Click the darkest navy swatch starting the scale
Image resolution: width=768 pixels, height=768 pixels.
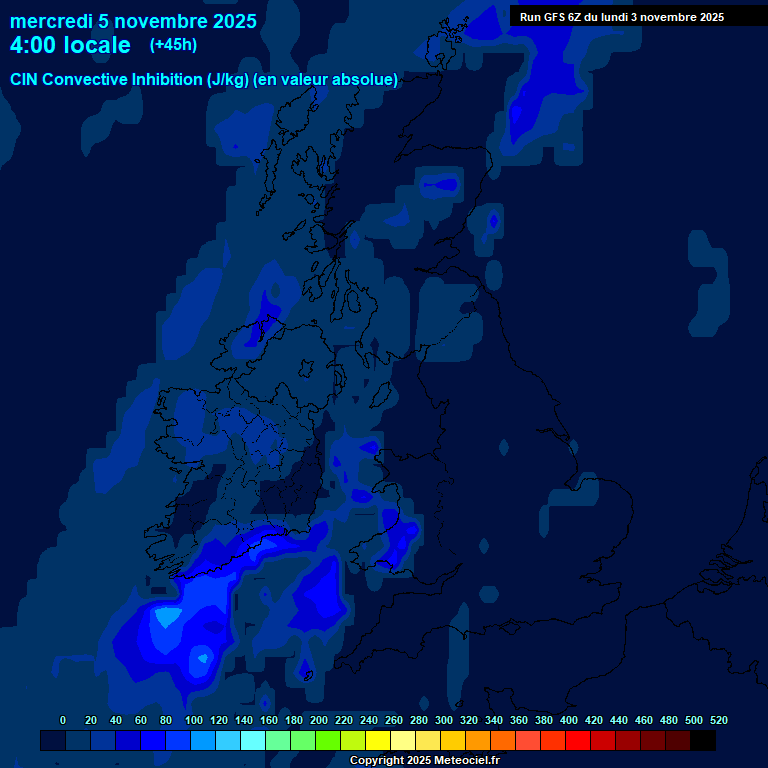pyautogui.click(x=53, y=741)
